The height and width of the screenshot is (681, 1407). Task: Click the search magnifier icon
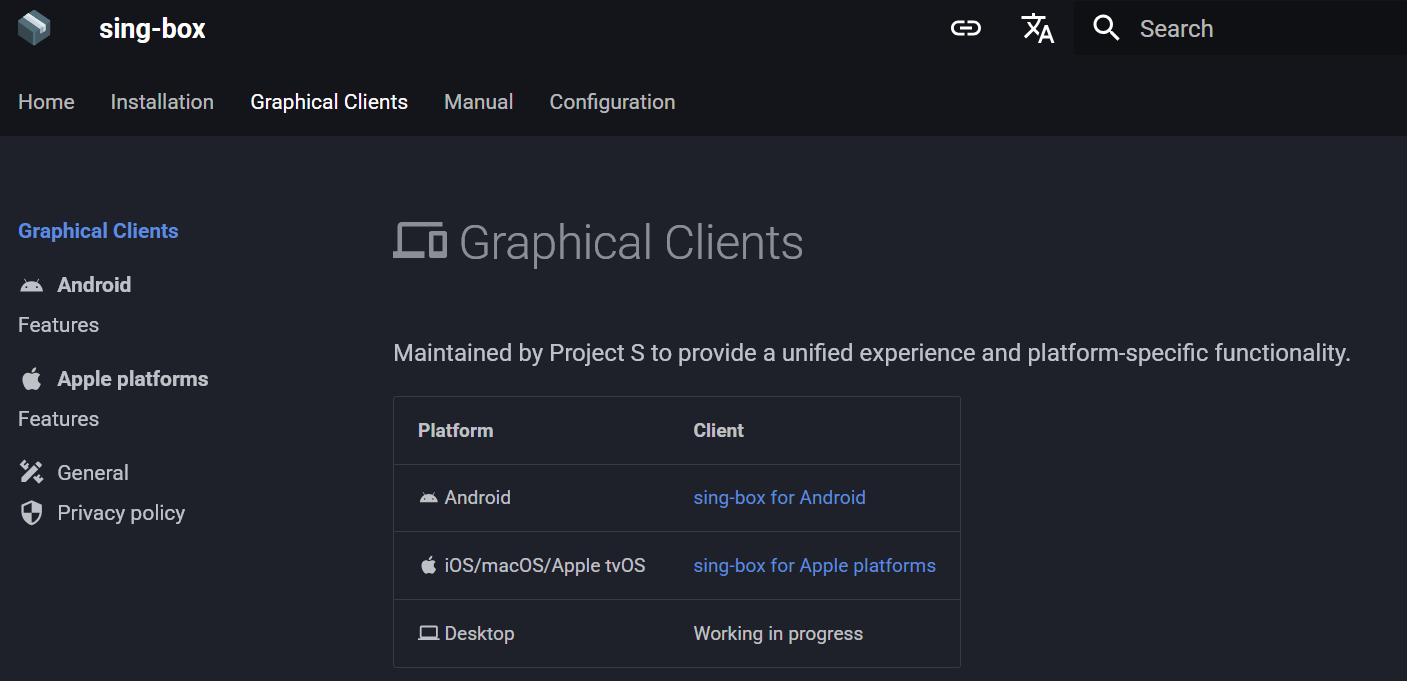coord(1106,28)
